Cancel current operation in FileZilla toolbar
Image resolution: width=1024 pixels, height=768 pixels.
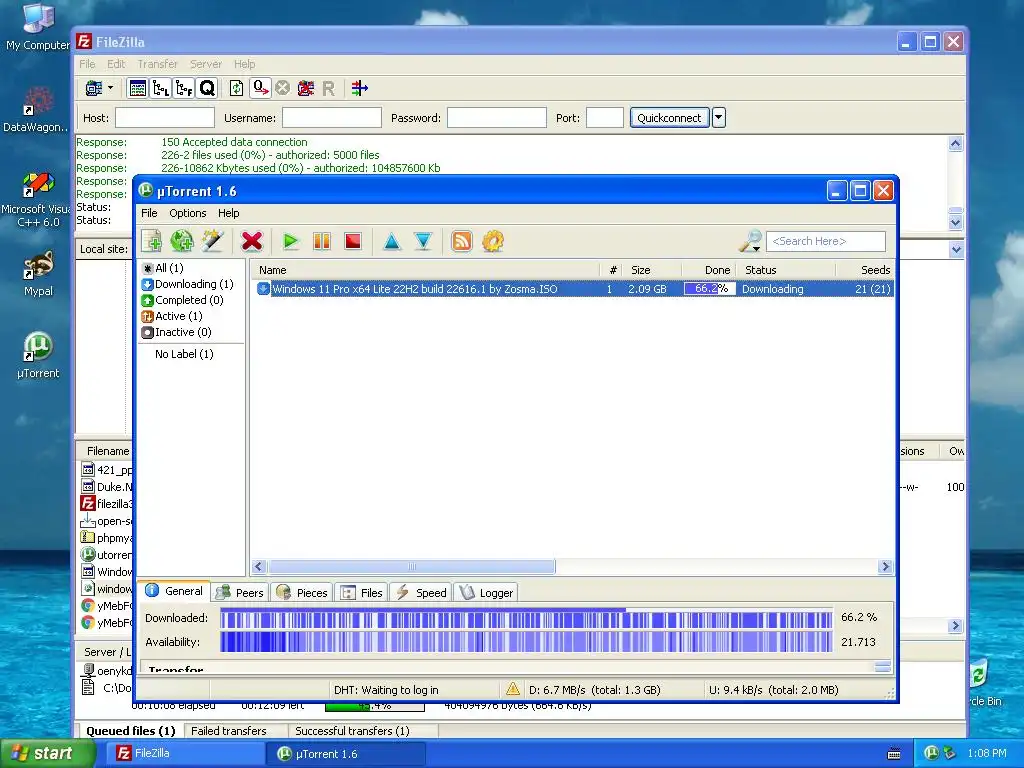[282, 88]
